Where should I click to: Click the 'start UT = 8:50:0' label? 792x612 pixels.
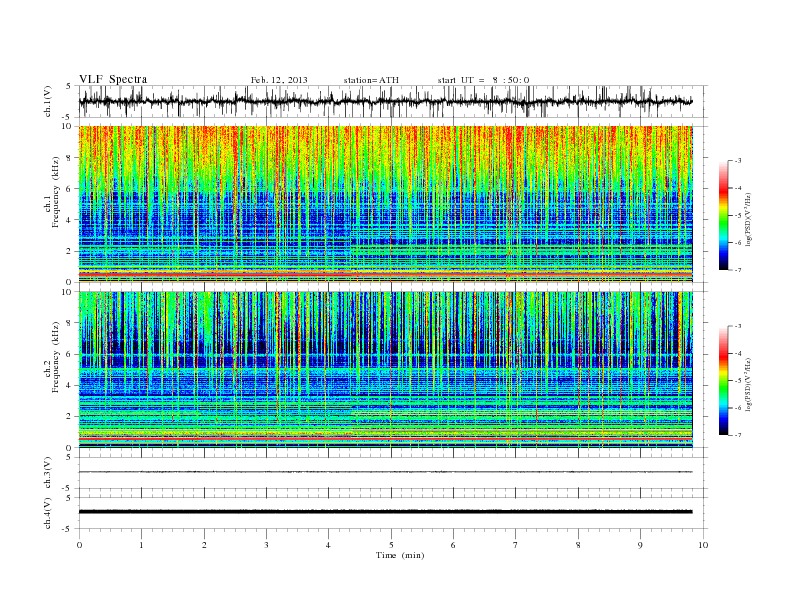point(483,80)
